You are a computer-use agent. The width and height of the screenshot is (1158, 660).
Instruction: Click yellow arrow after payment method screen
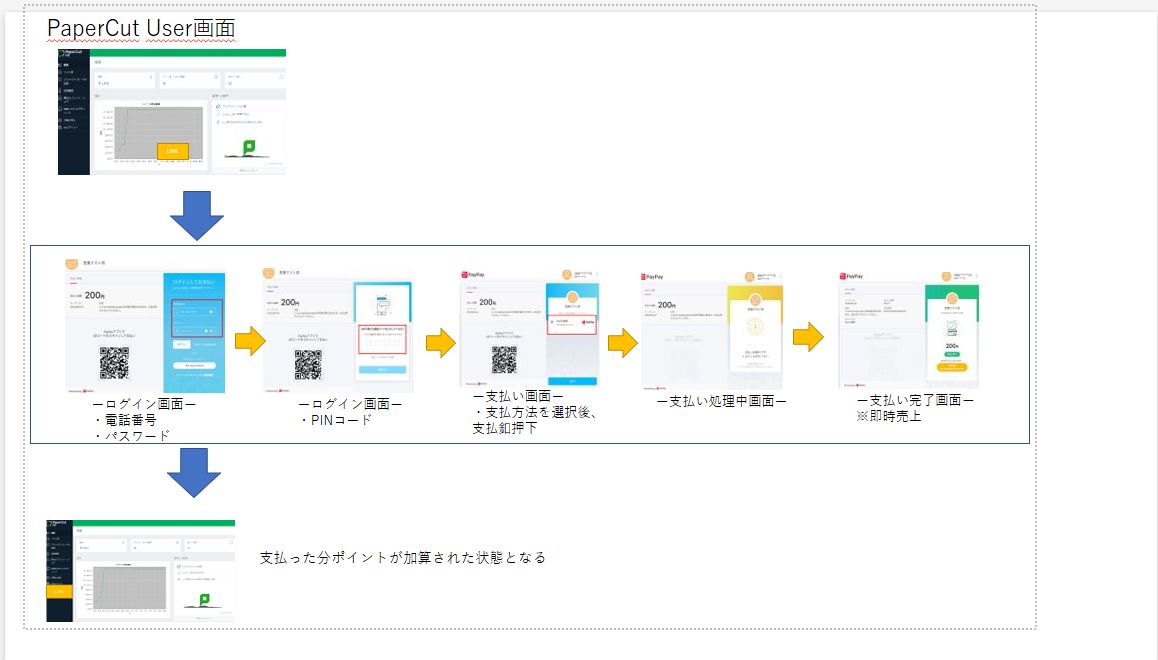(623, 343)
